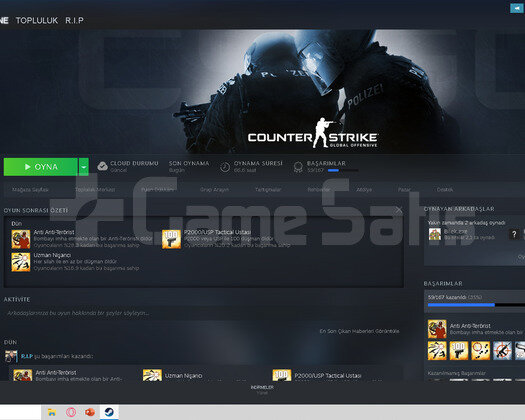Click the R.I.P avatar in activity feed

tap(11, 356)
